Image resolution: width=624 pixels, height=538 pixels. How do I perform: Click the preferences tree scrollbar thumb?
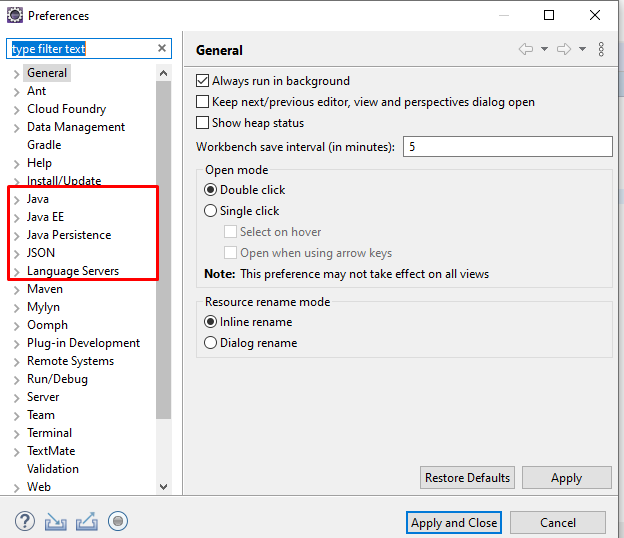pos(163,250)
